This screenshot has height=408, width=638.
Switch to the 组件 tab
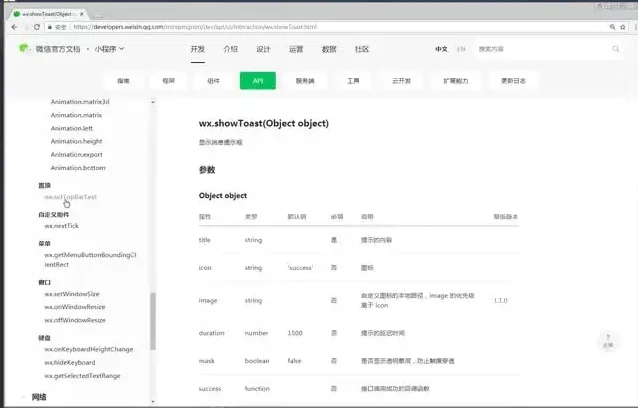pyautogui.click(x=213, y=81)
